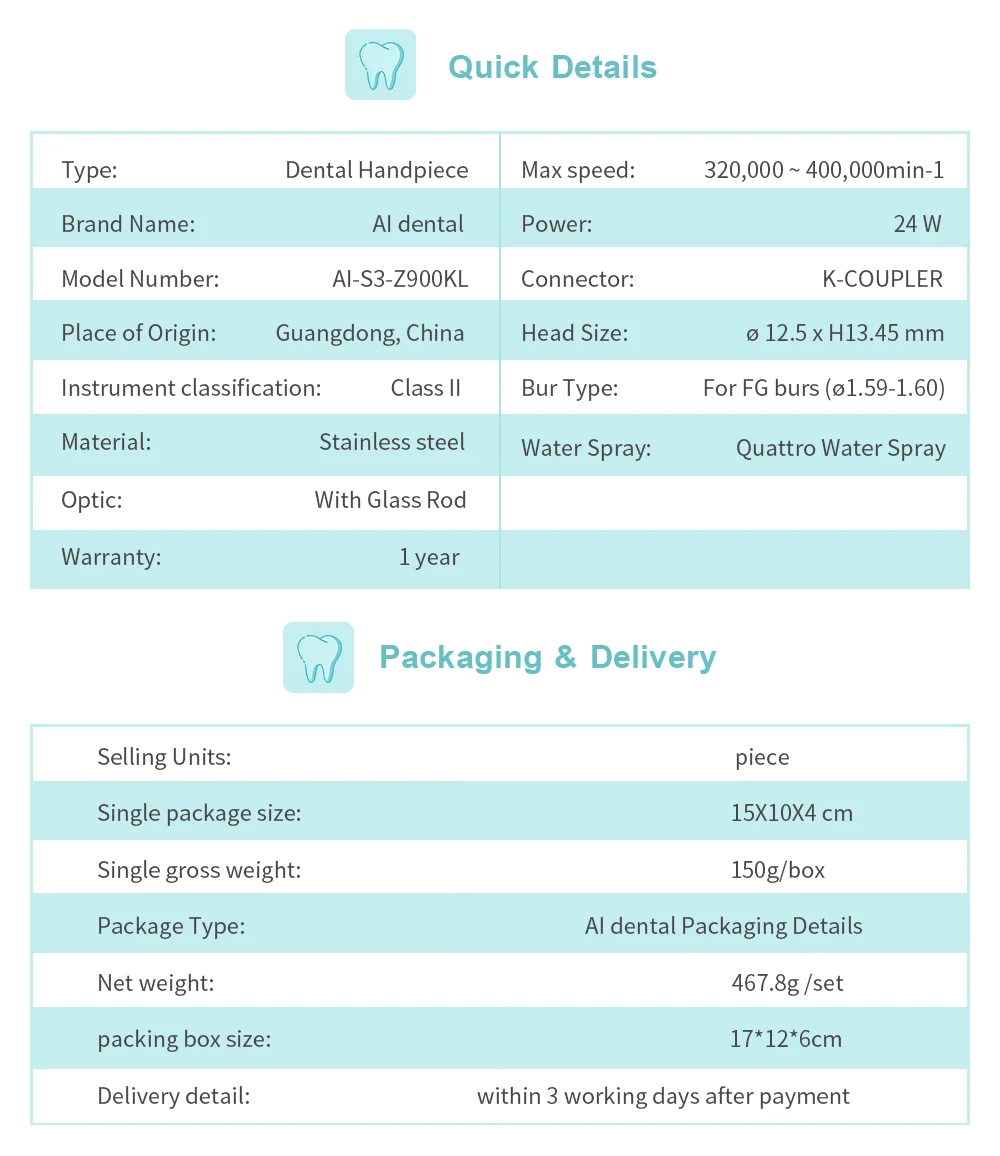Click the Quick Details heading
This screenshot has height=1156, width=1000.
point(552,67)
